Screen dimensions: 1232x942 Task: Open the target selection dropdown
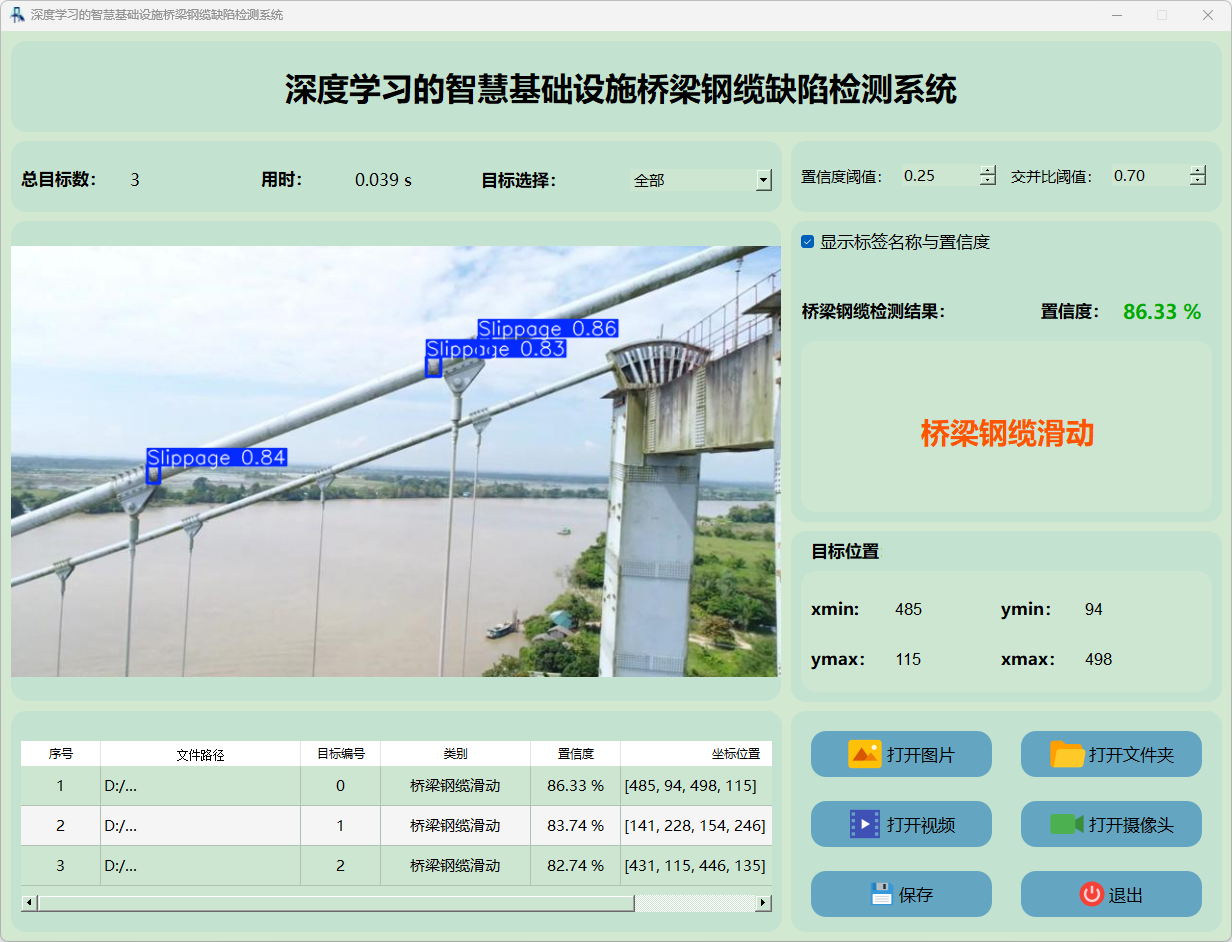pyautogui.click(x=764, y=180)
